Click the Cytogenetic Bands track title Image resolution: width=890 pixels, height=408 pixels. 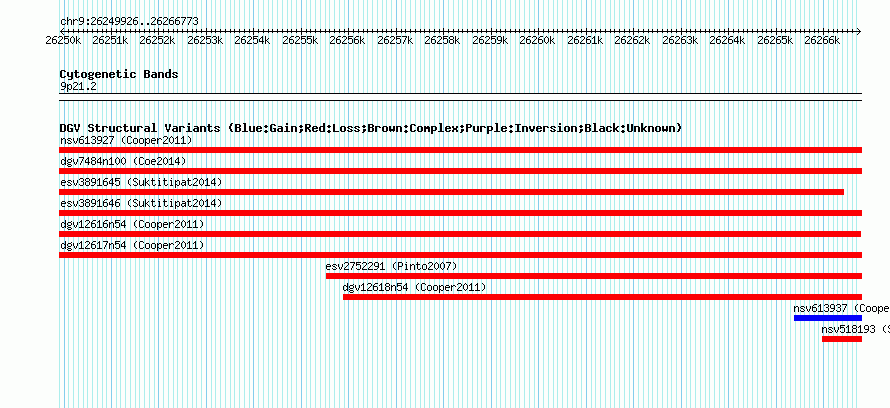[x=119, y=74]
